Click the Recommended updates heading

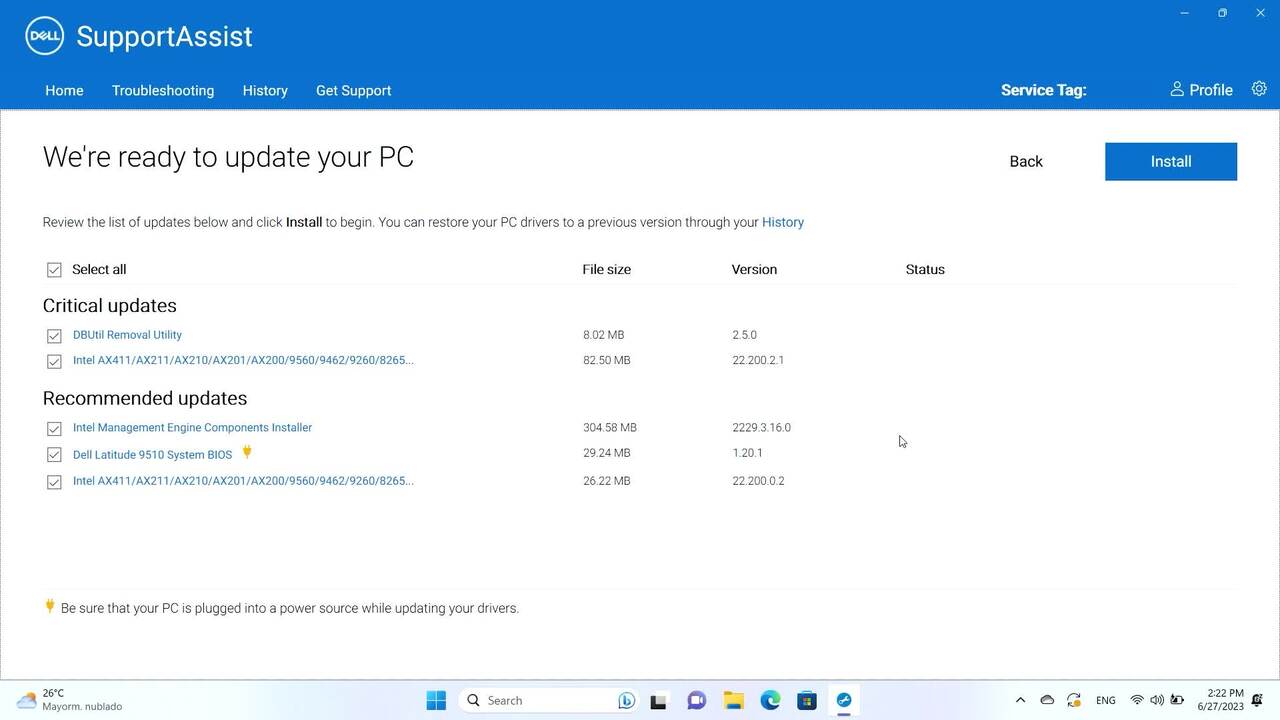144,398
